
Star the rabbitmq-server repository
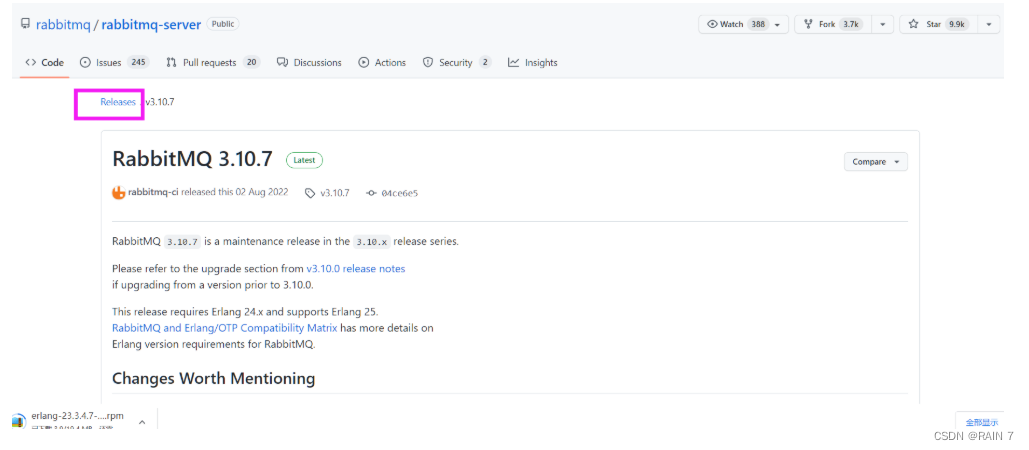click(x=935, y=24)
